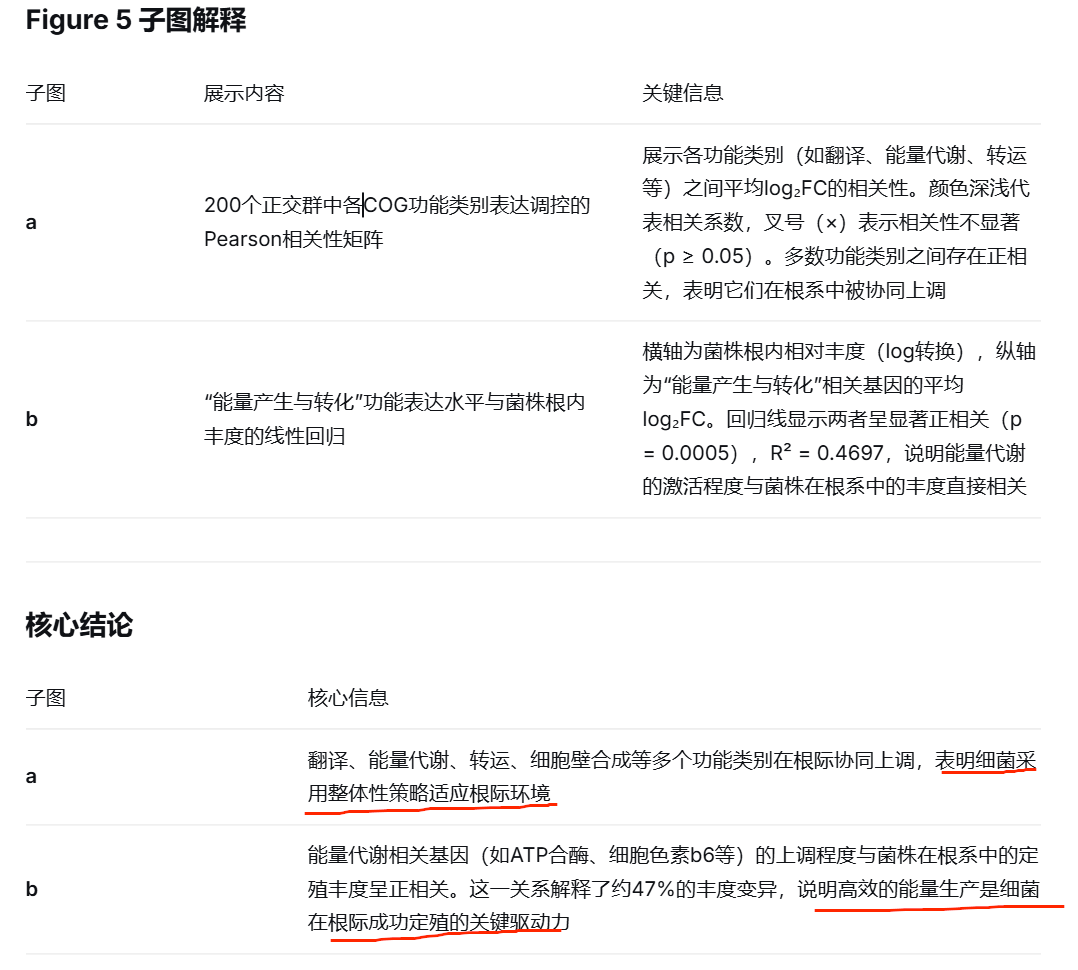Click "子图" header in the first table
This screenshot has height=970, width=1078.
(x=45, y=93)
